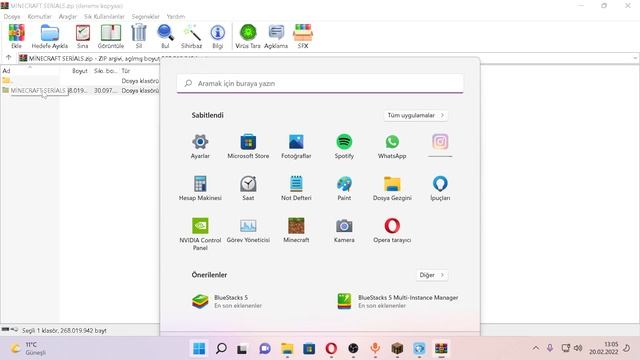Open WhatsApp from pinned apps
The height and width of the screenshot is (360, 640).
[392, 146]
